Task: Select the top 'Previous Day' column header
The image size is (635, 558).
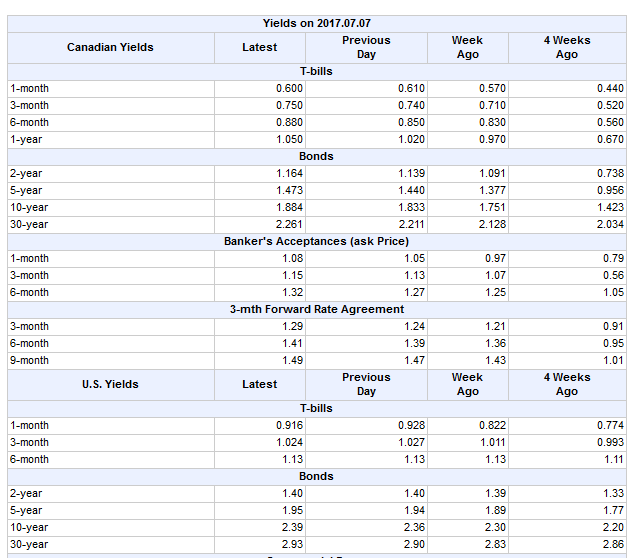Action: (366, 47)
